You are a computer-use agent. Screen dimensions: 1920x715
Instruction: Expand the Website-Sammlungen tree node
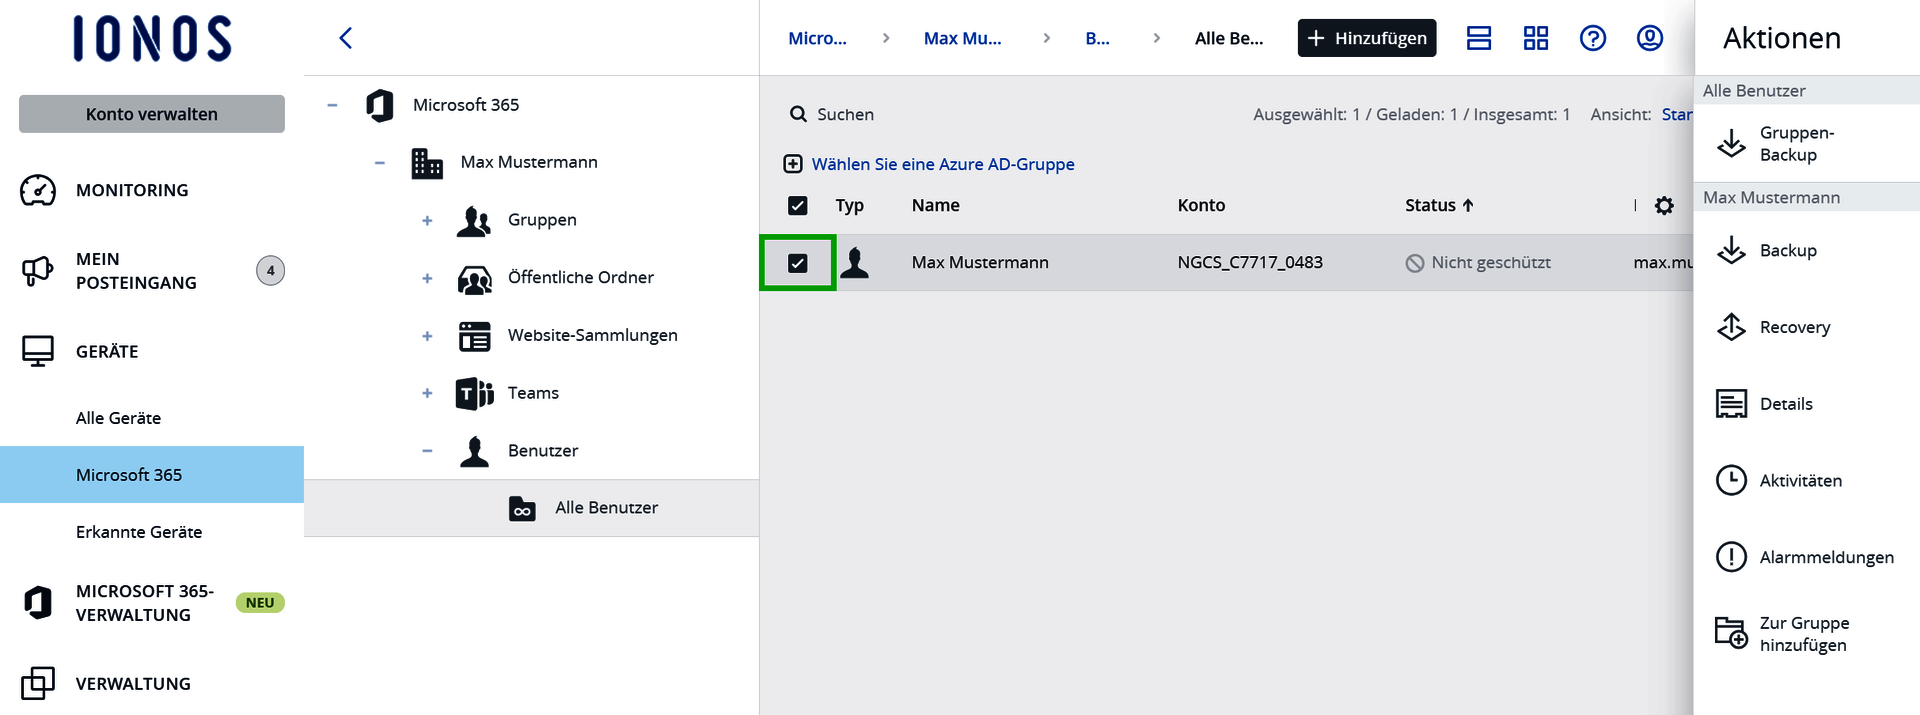(427, 336)
